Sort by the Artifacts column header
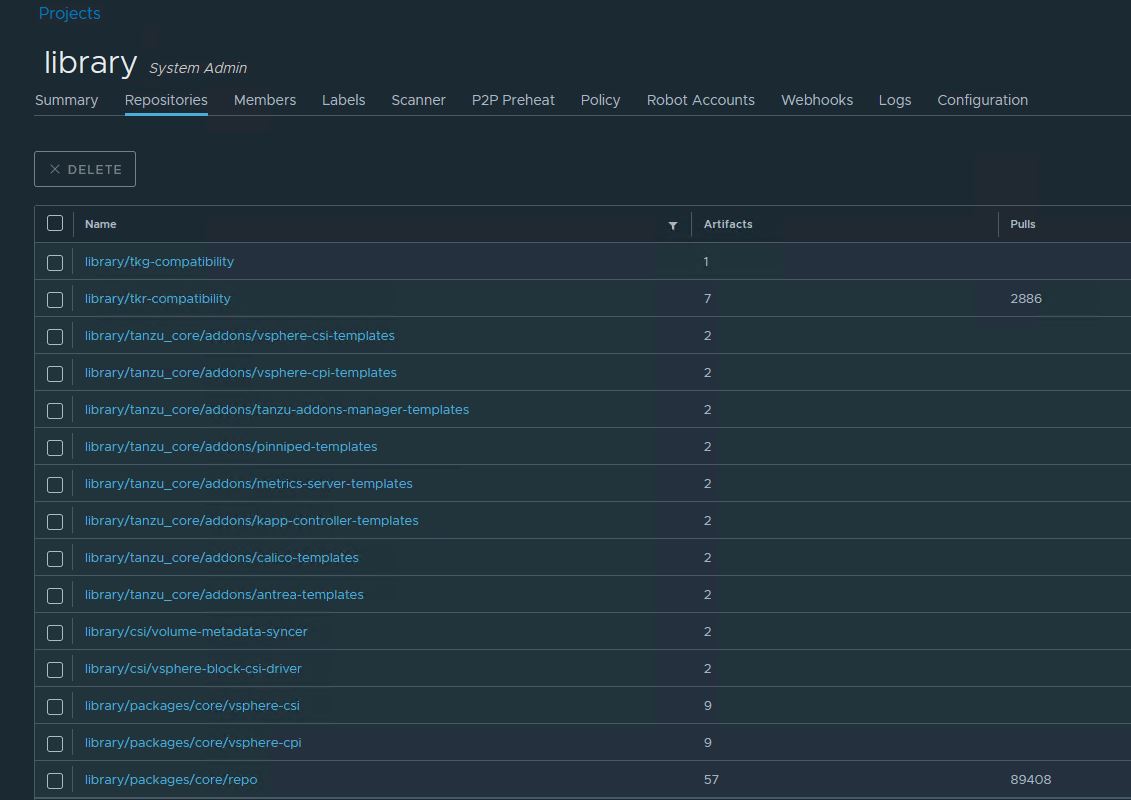The height and width of the screenshot is (800, 1131). coord(728,224)
